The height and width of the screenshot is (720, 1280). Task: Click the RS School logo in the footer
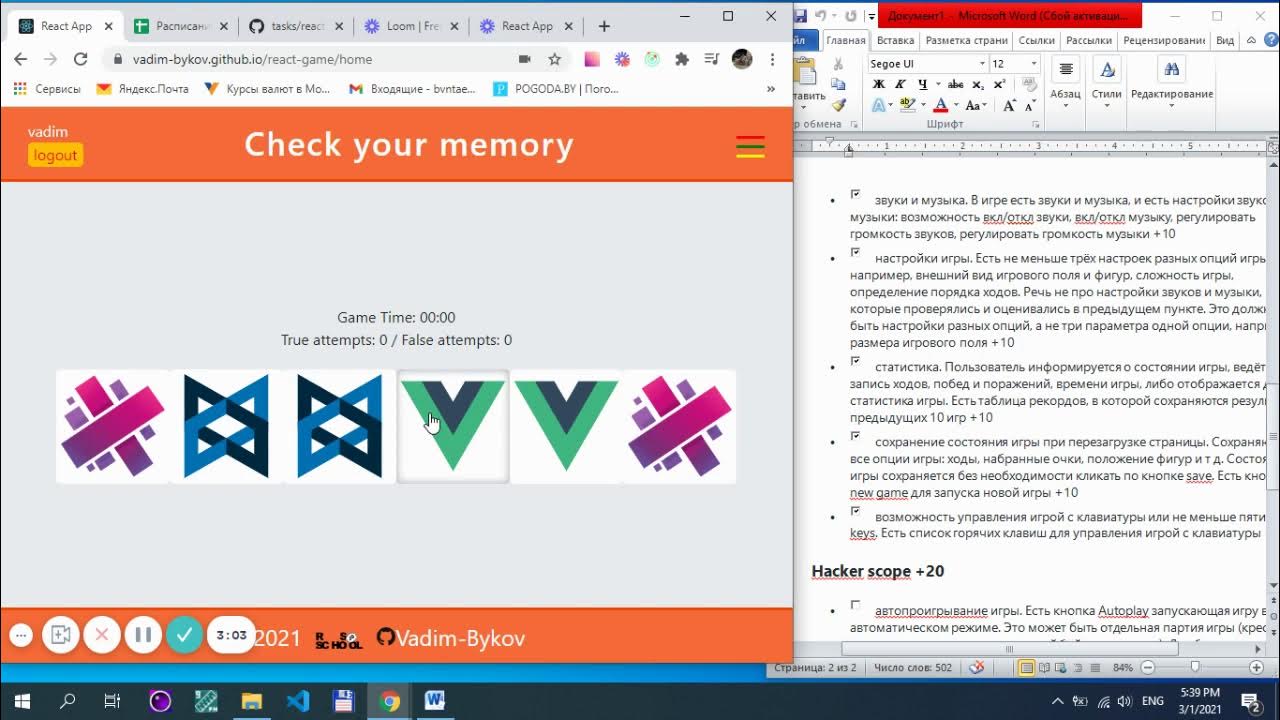point(338,640)
